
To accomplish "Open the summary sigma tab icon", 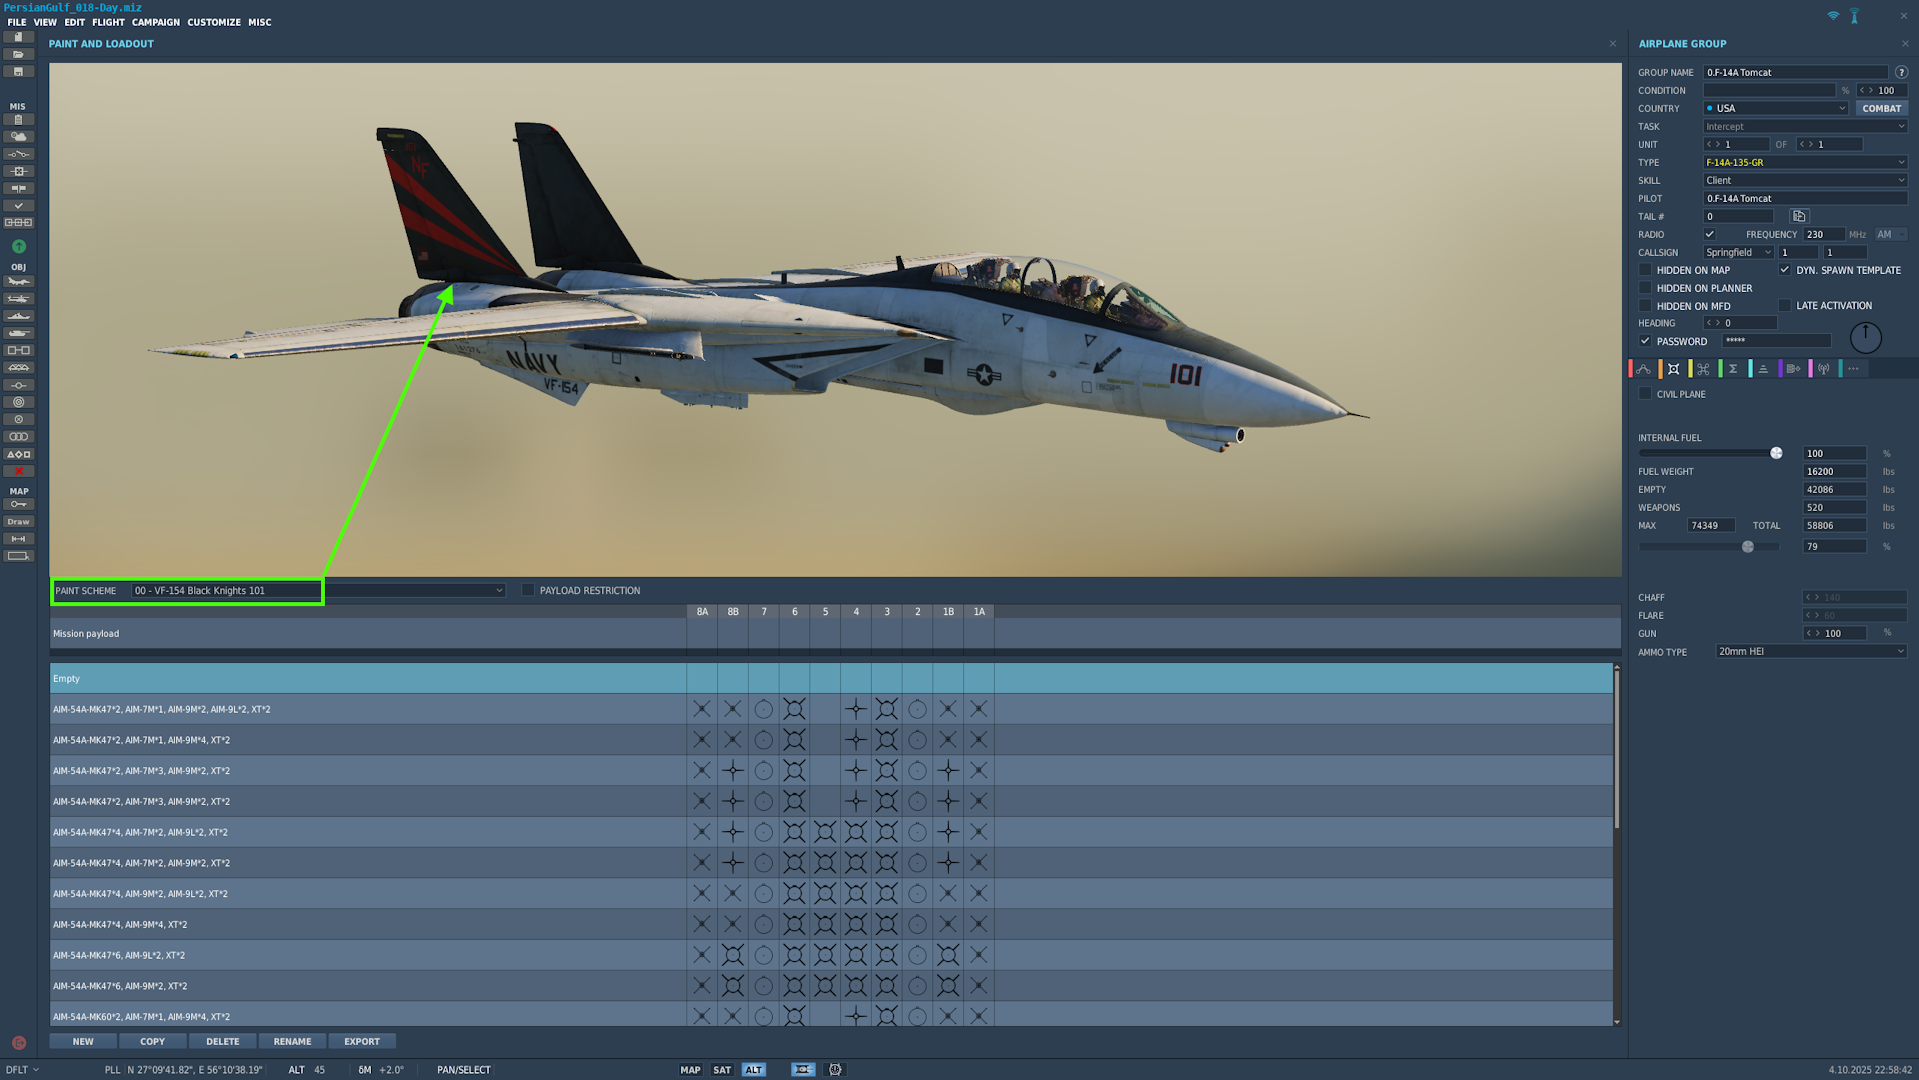I will pos(1733,369).
